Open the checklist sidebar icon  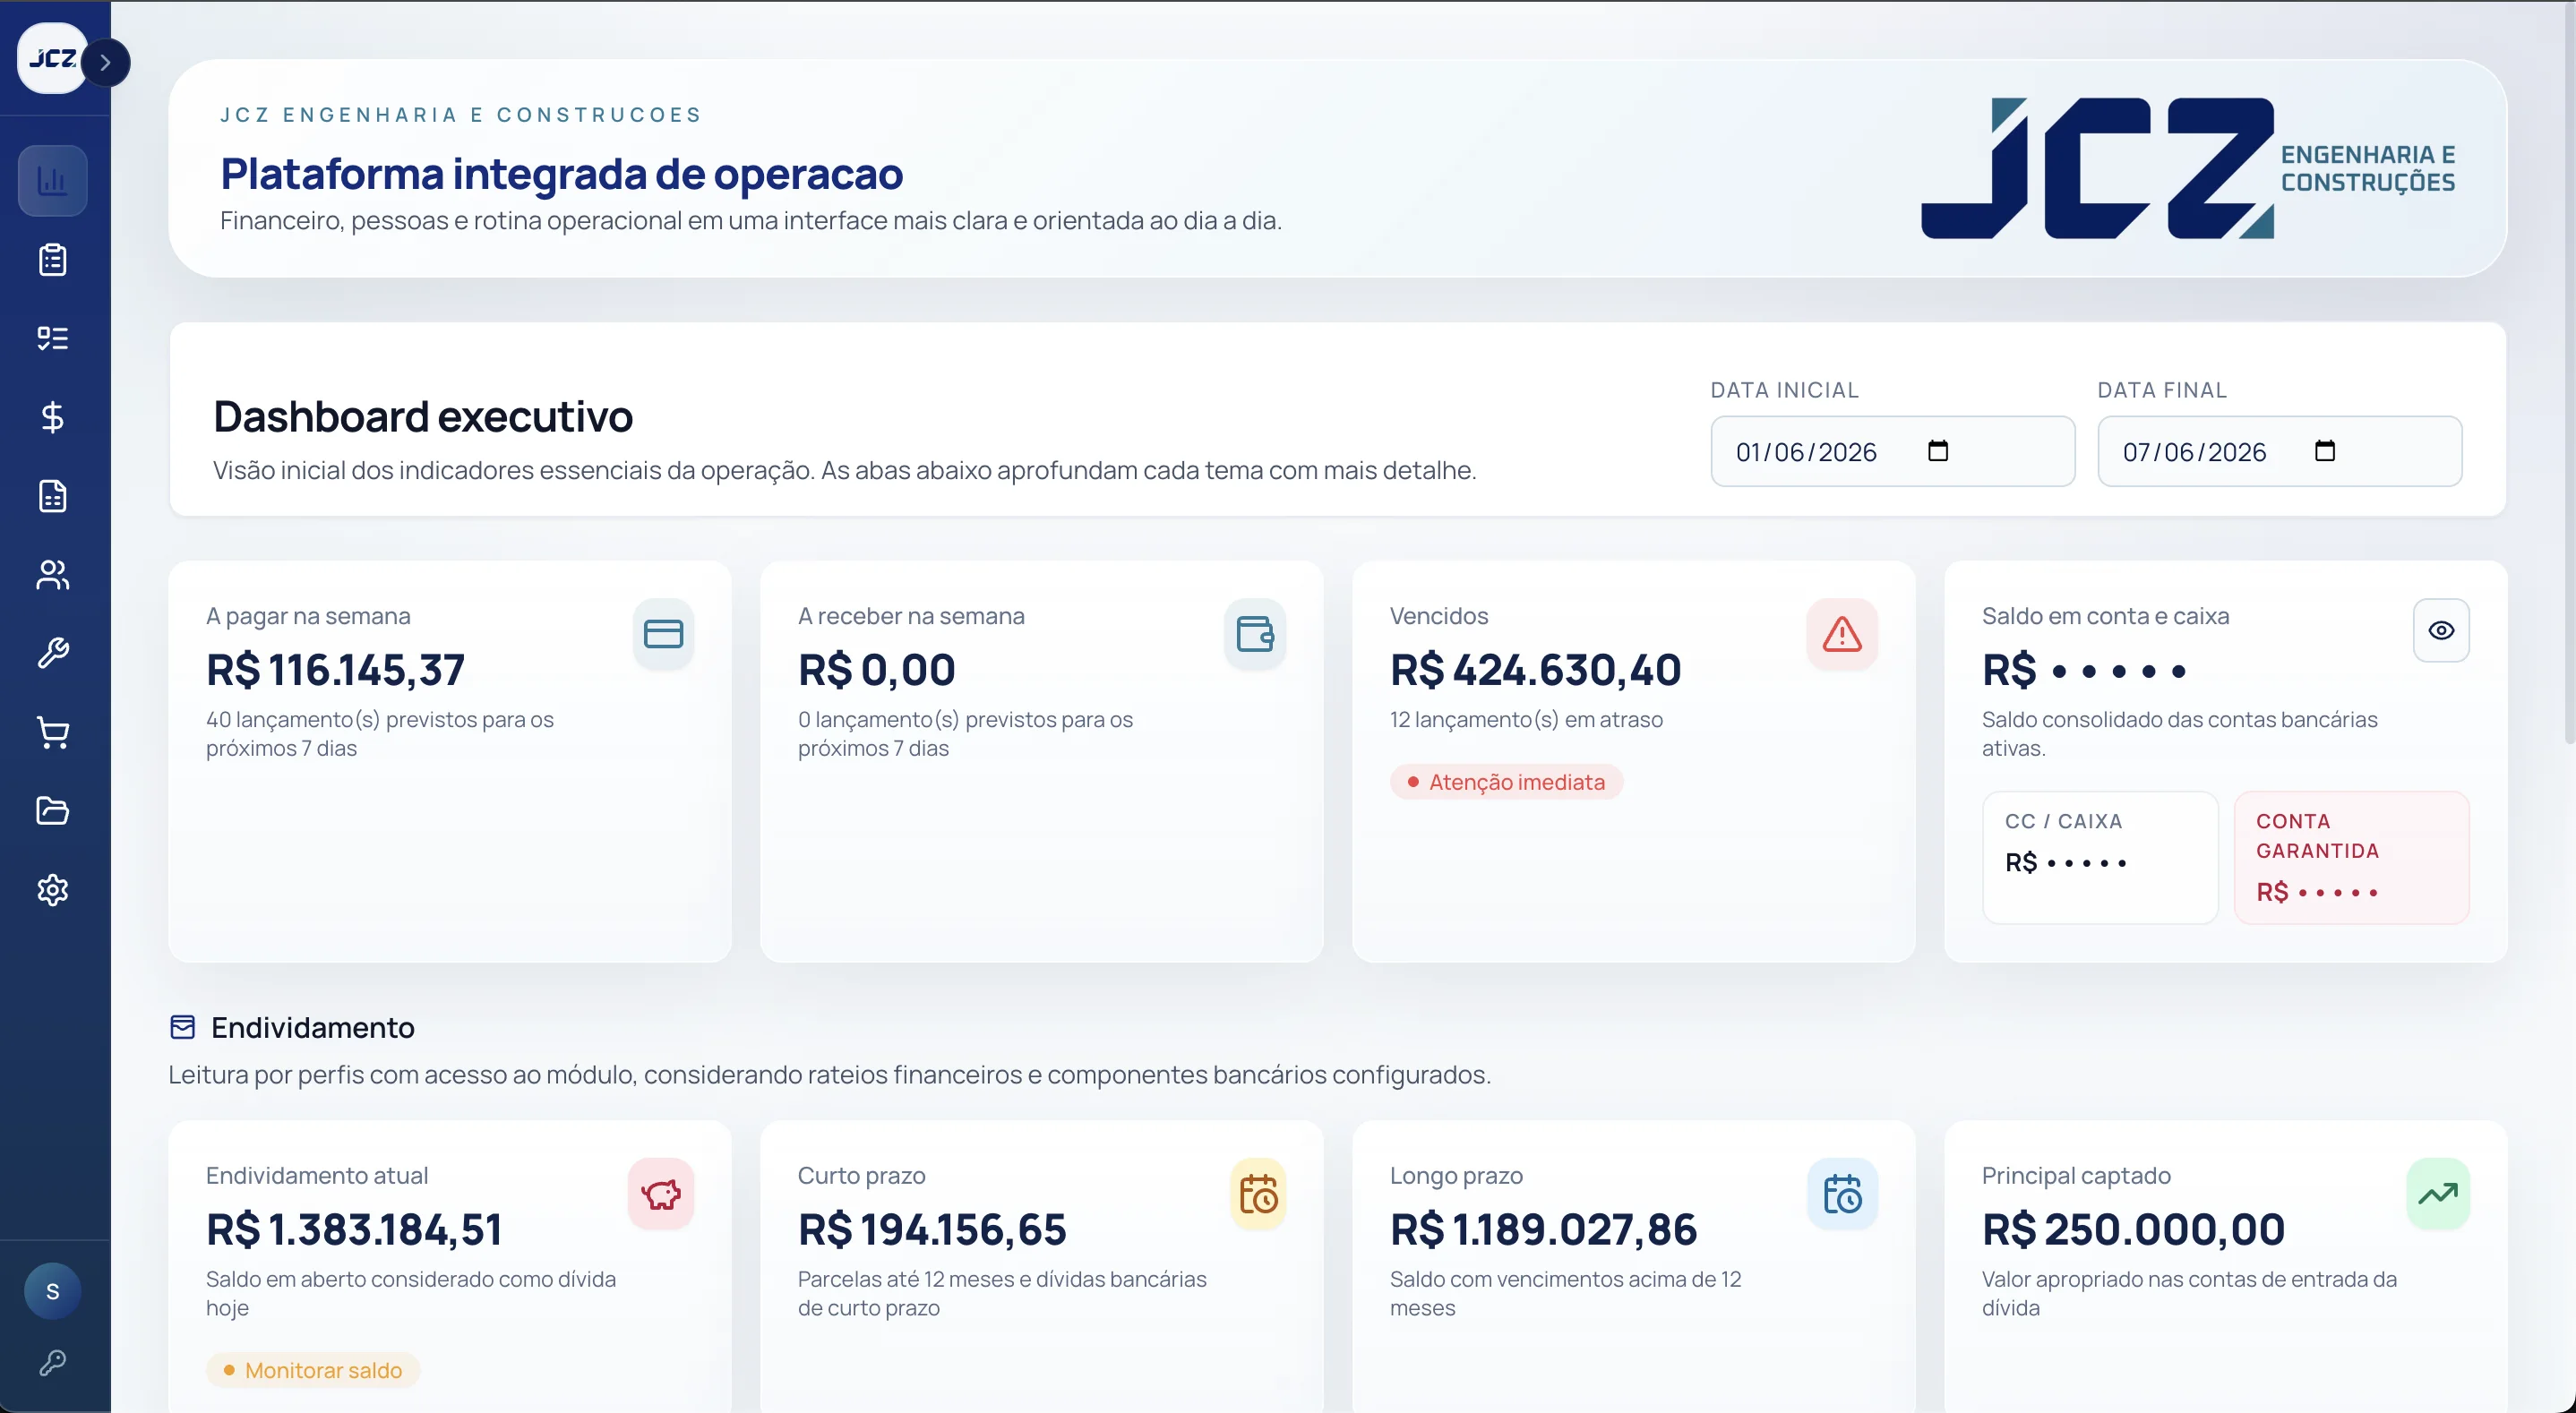pyautogui.click(x=52, y=338)
